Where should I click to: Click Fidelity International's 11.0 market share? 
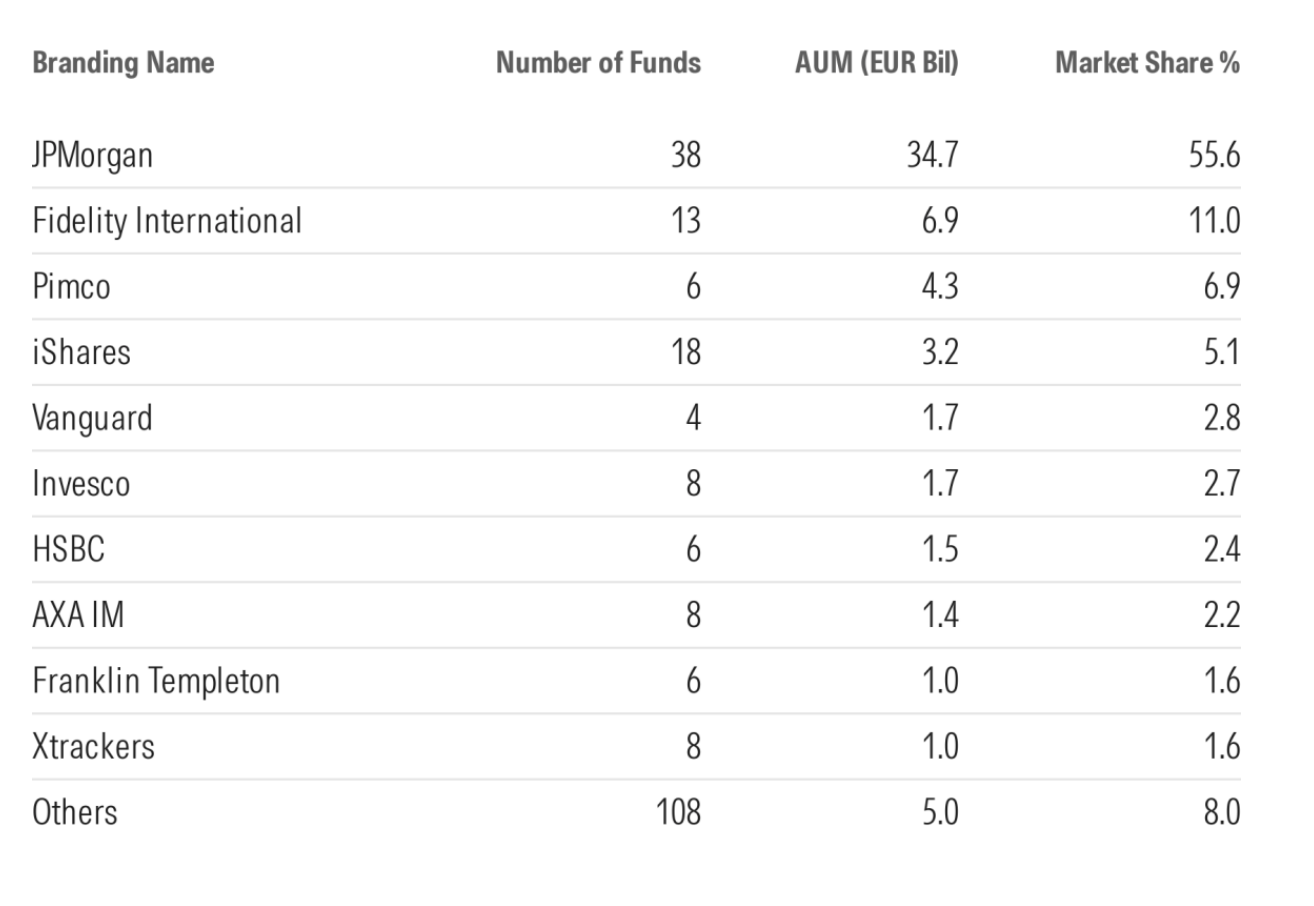tap(1215, 220)
